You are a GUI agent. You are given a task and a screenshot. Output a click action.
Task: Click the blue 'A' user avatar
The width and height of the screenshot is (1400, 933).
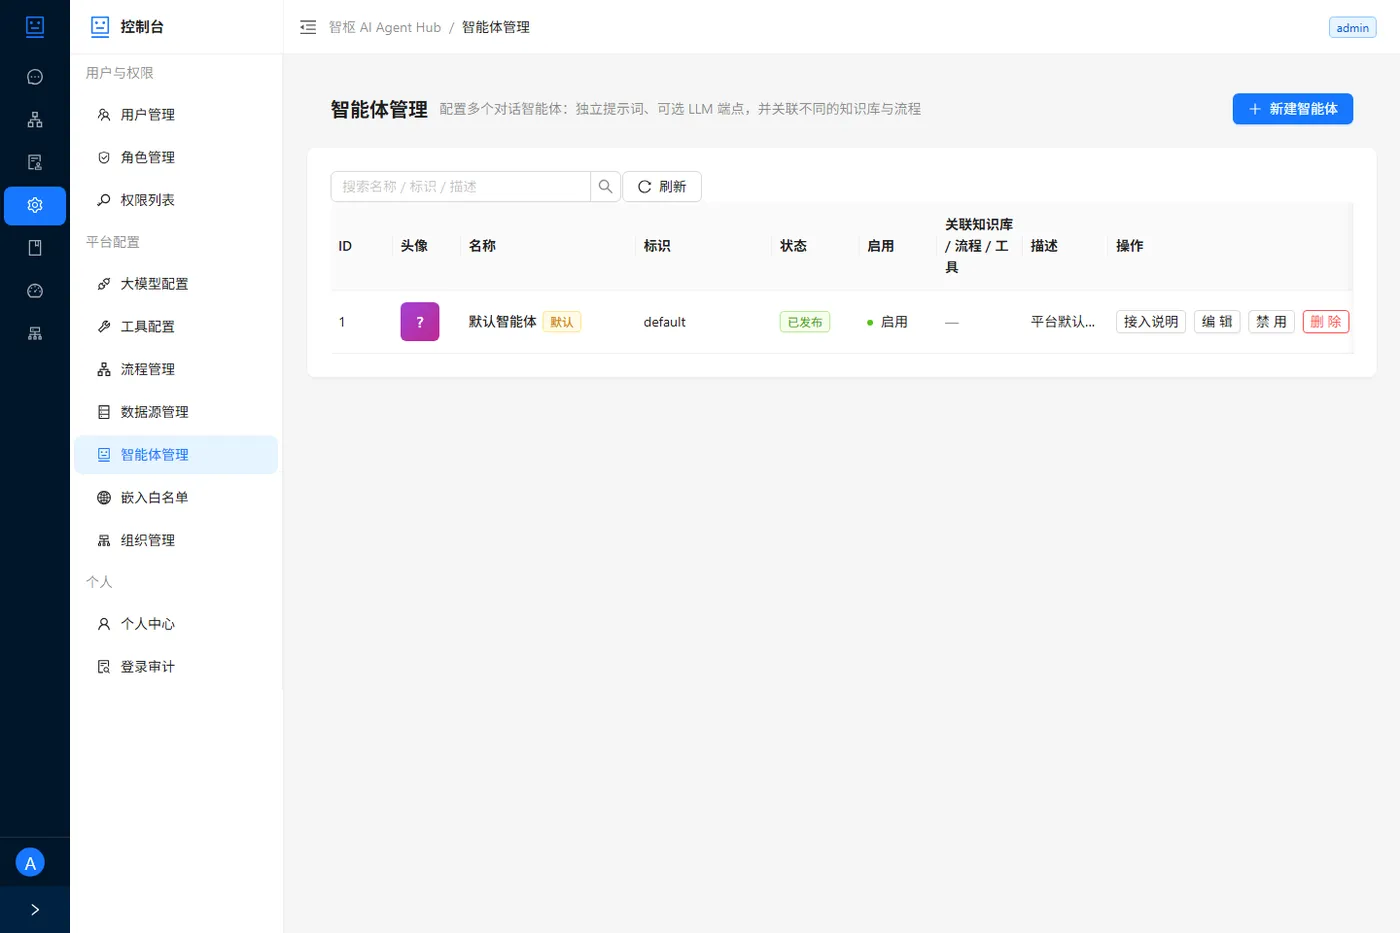coord(30,863)
